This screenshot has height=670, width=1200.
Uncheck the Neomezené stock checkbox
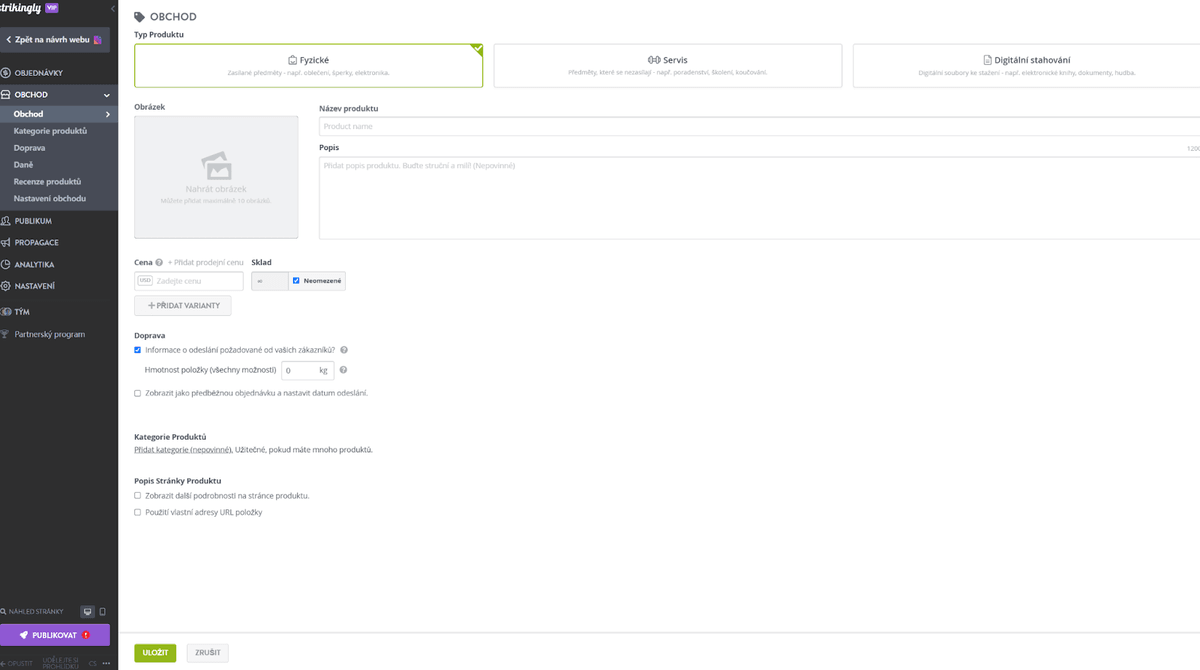(297, 281)
